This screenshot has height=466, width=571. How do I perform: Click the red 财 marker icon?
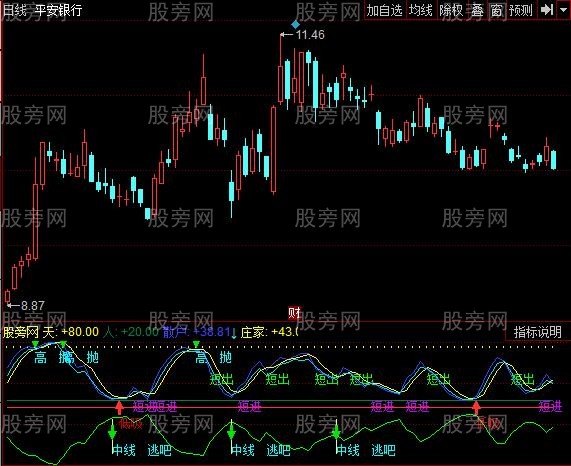point(294,313)
